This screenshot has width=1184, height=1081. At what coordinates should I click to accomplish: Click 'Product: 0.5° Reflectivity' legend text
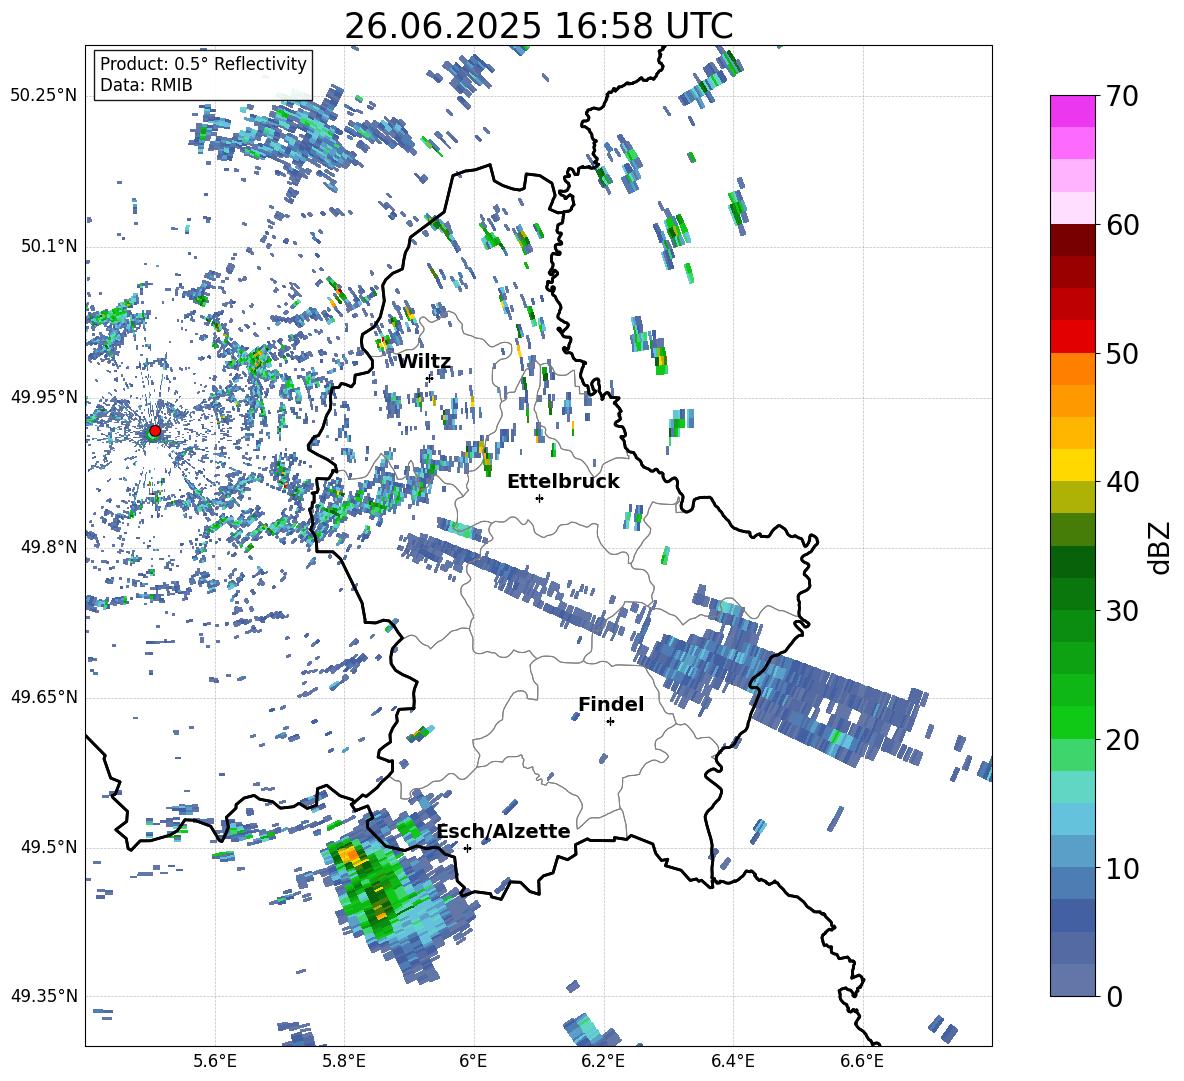pyautogui.click(x=203, y=64)
